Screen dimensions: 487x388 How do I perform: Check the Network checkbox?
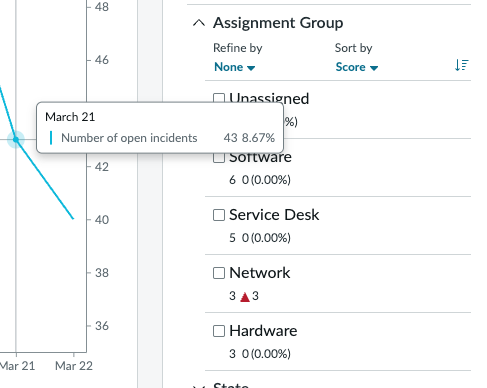[x=219, y=273]
